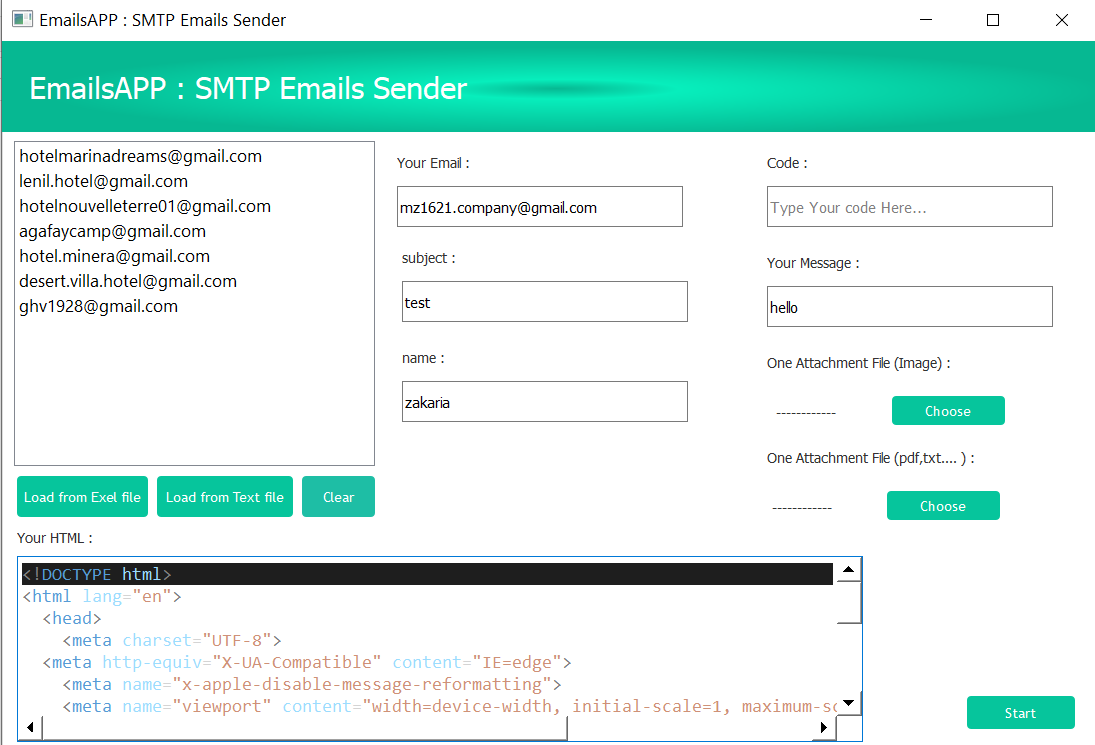Click the x-apple-disable-message-reformatting meta line

pos(311,684)
